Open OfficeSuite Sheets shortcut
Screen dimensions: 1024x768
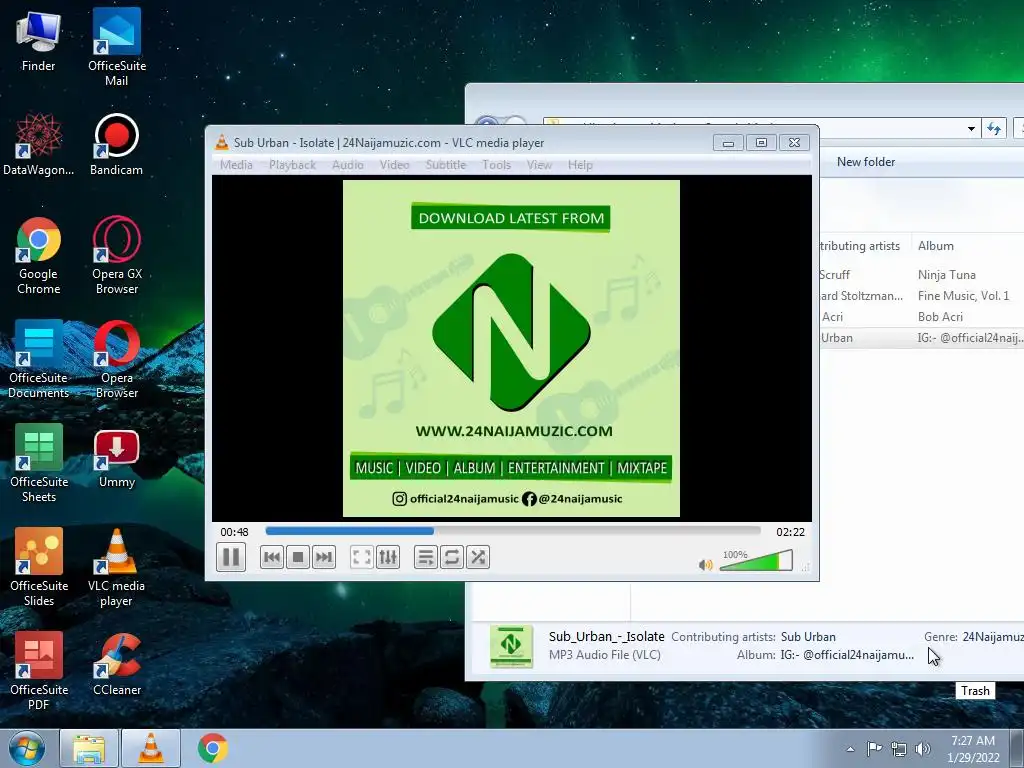click(39, 463)
